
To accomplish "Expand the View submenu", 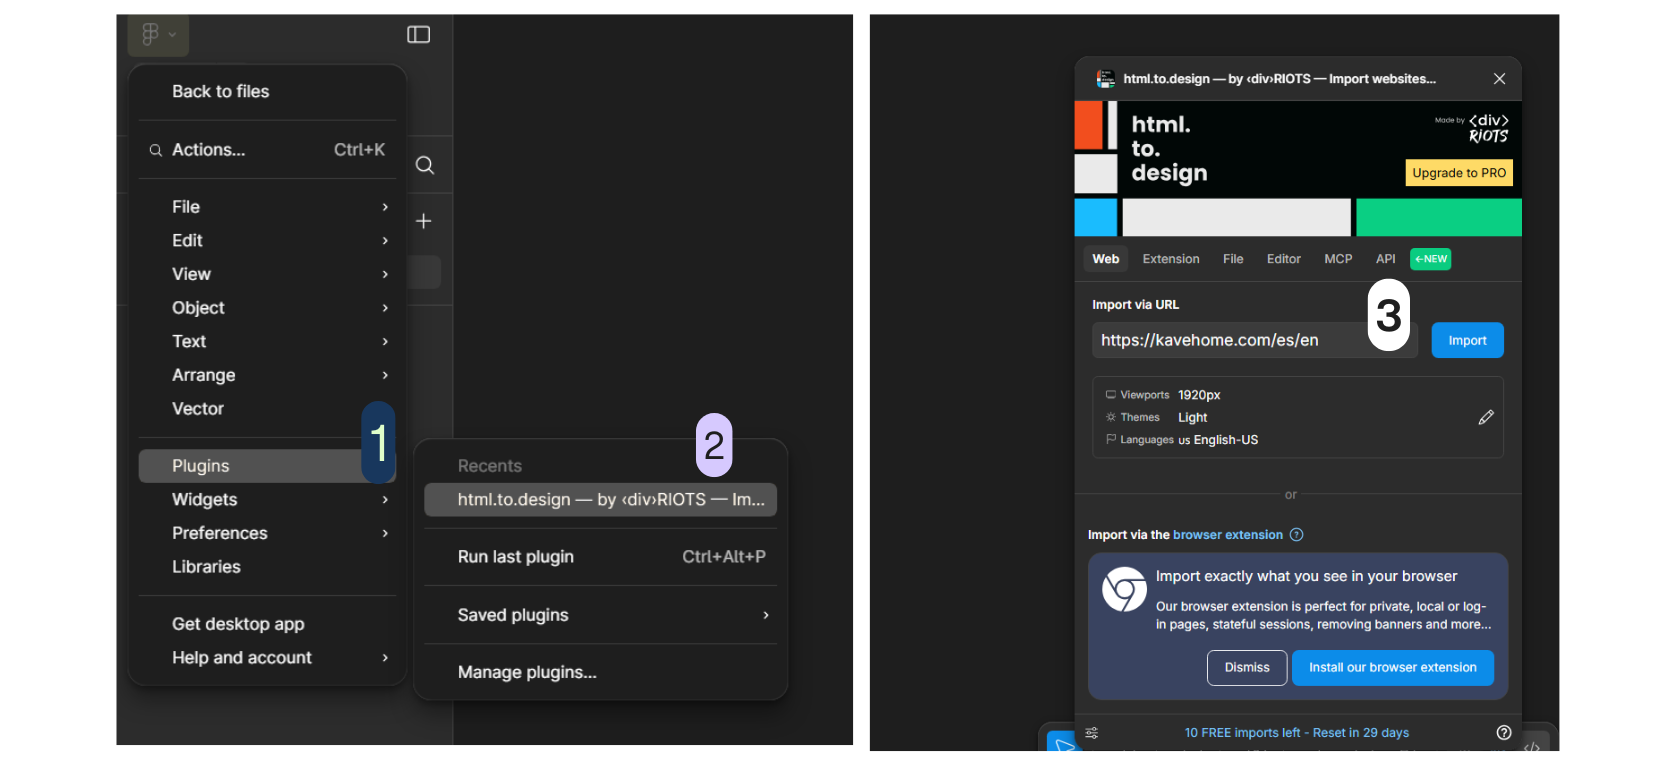I will [267, 274].
